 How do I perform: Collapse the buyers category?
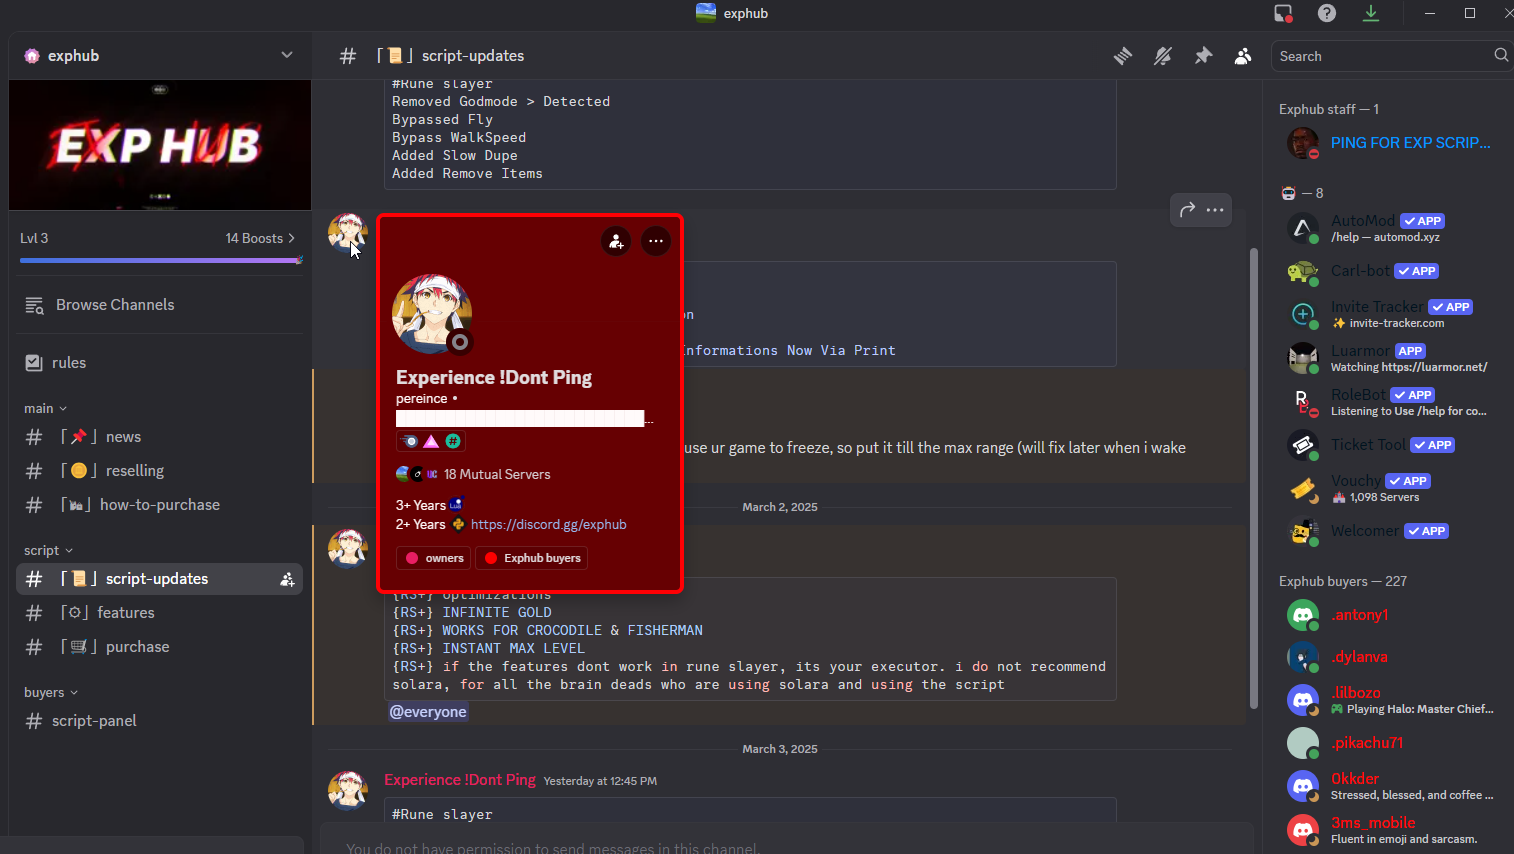[51, 692]
